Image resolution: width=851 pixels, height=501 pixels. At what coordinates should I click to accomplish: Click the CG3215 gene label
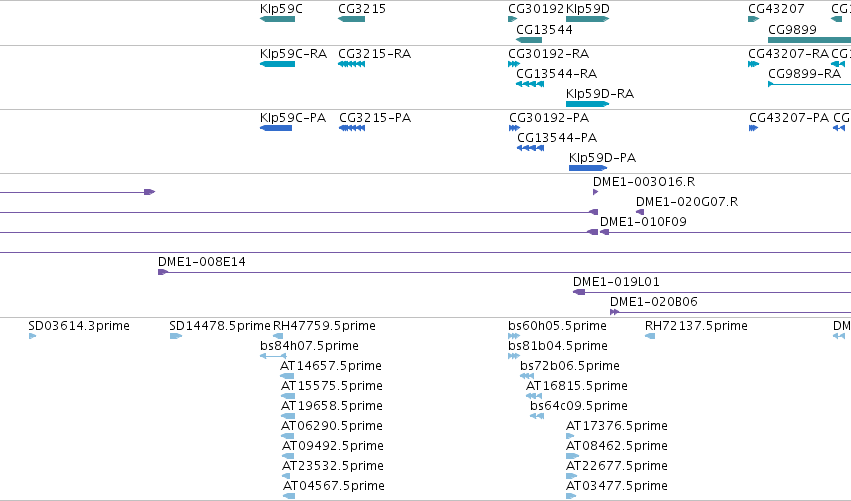coord(361,9)
